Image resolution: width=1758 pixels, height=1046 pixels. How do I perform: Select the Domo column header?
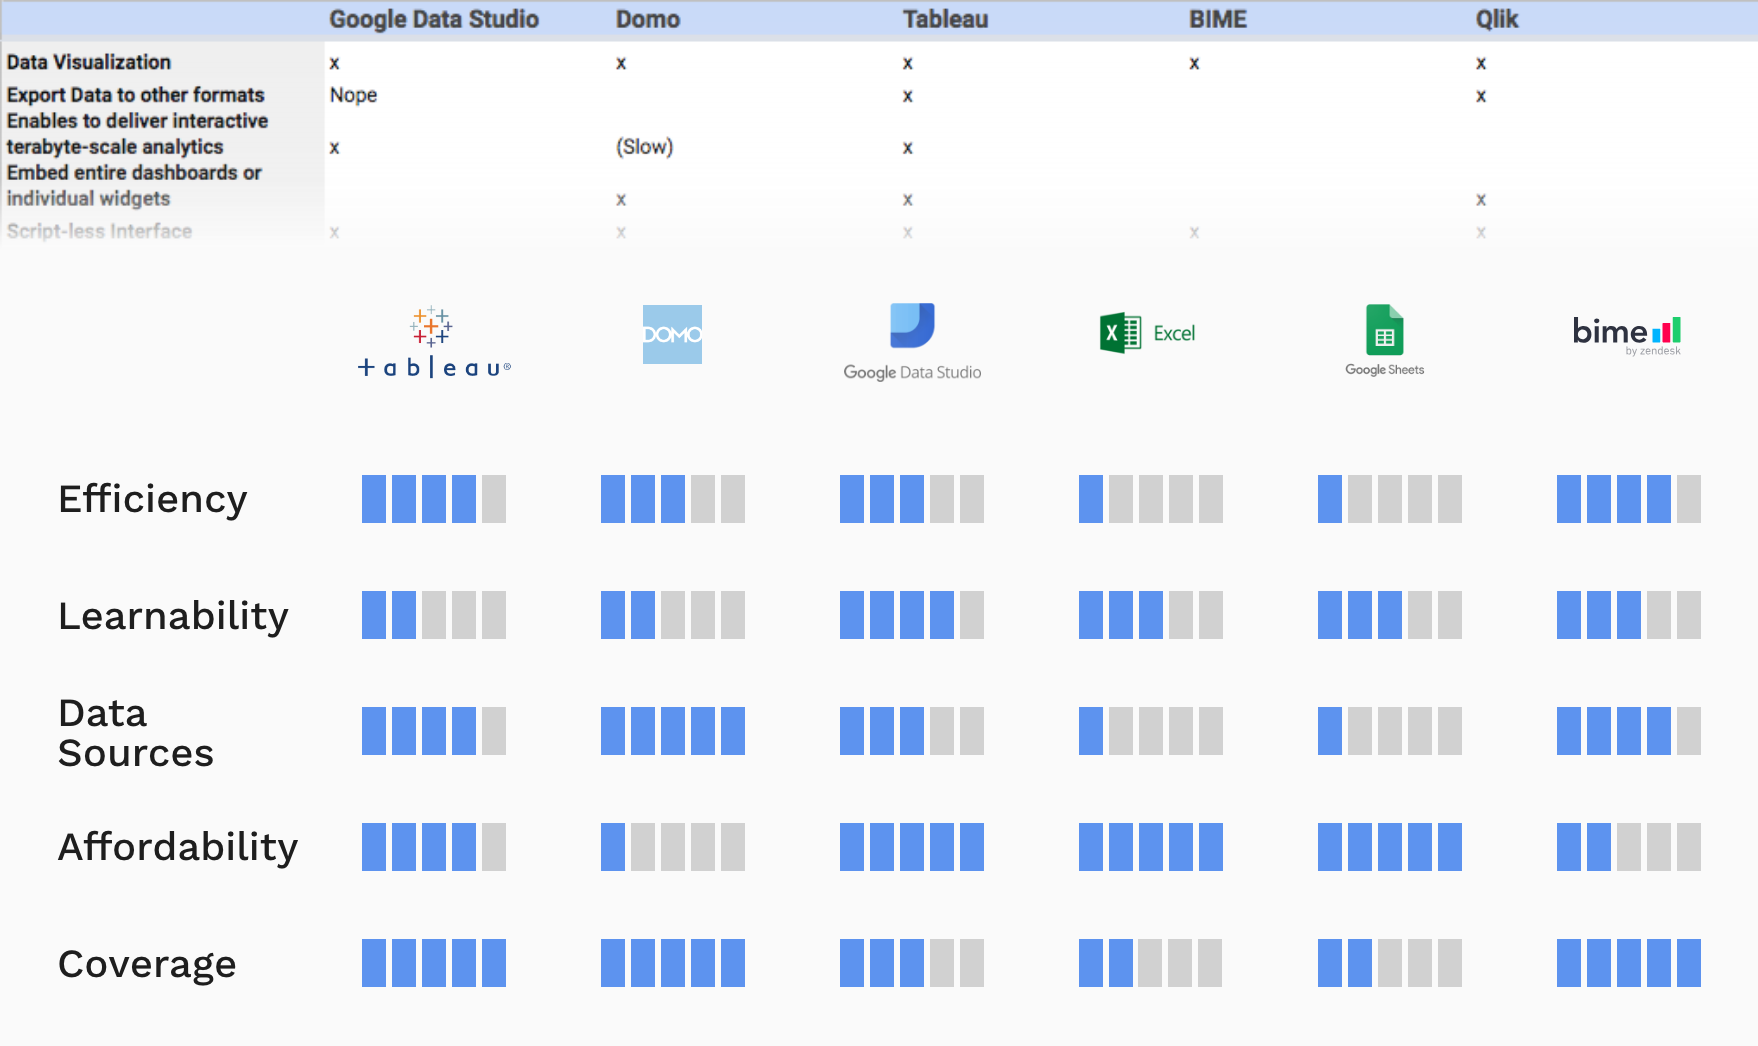pyautogui.click(x=648, y=19)
